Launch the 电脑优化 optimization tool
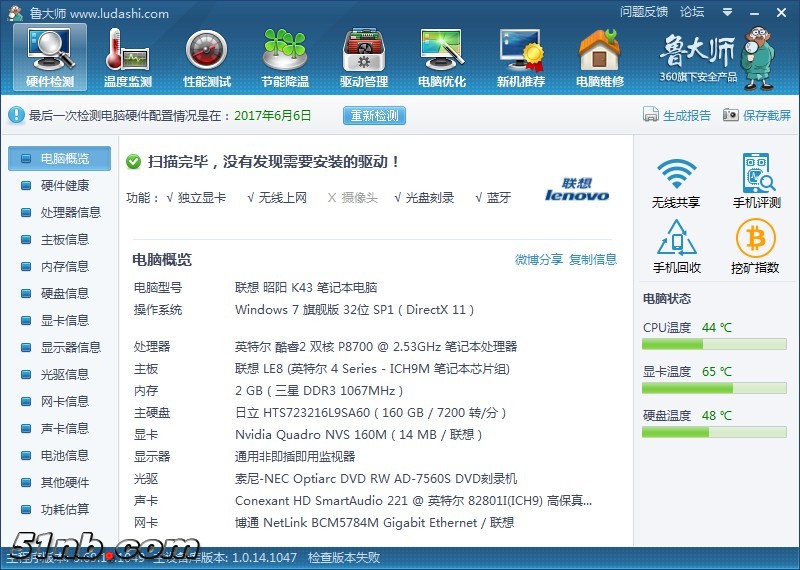This screenshot has width=800, height=570. coord(442,57)
